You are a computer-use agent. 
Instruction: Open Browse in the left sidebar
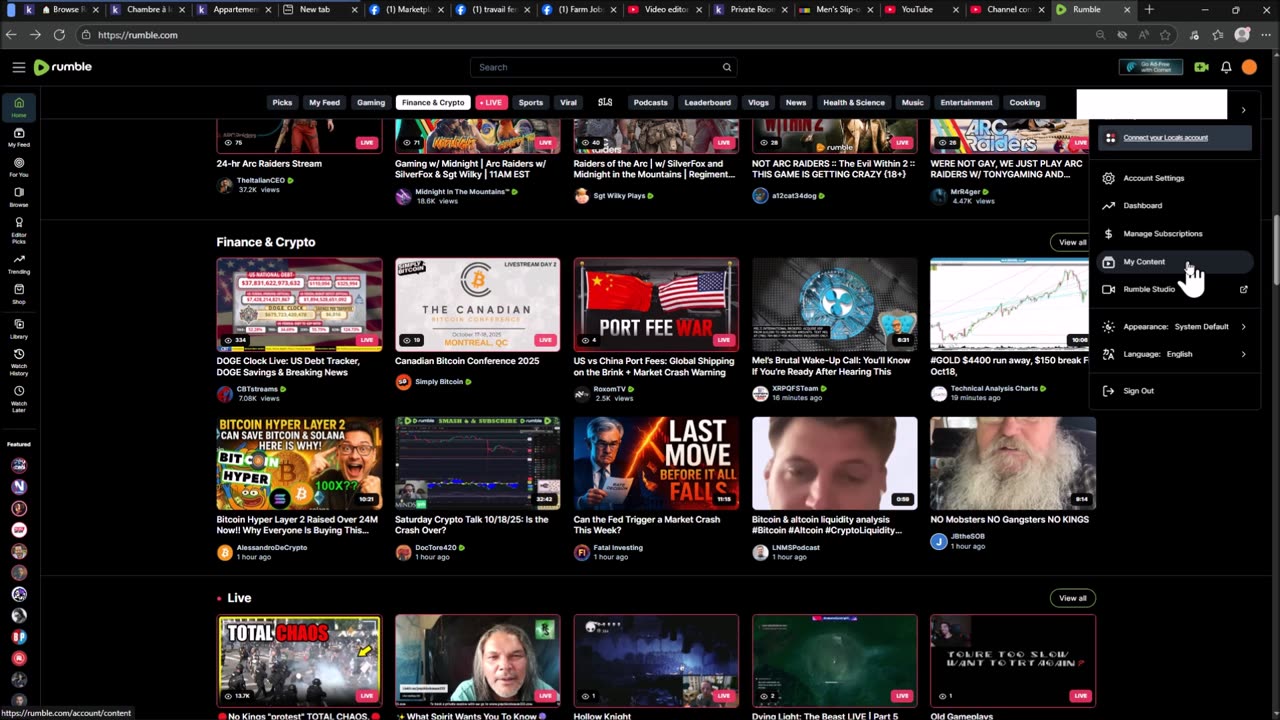(18, 196)
